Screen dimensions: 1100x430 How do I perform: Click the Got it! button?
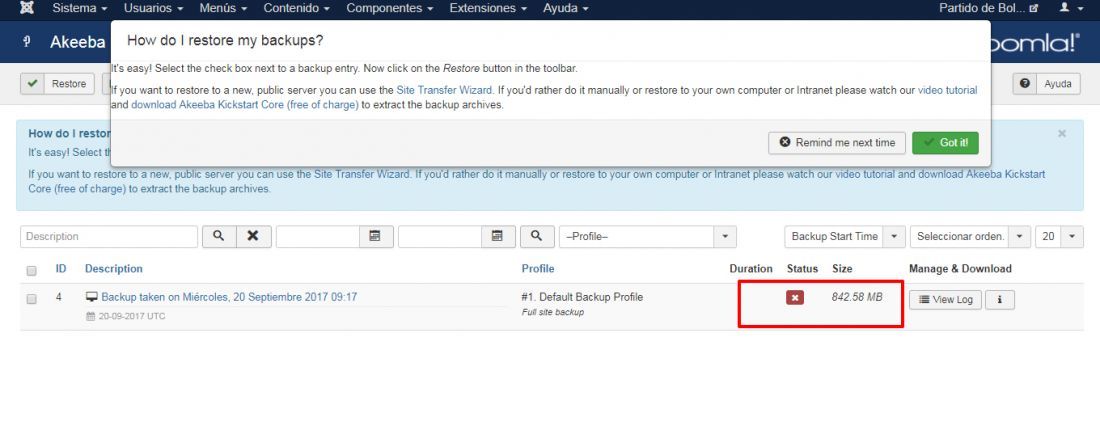pos(945,142)
